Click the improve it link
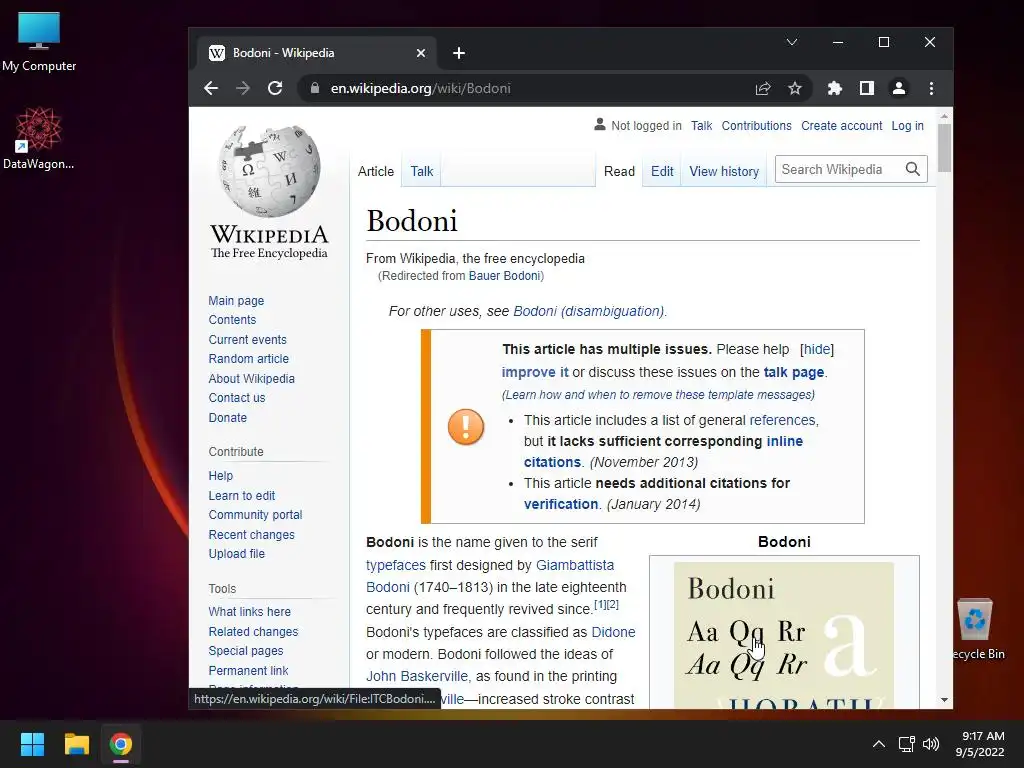The height and width of the screenshot is (768, 1024). pos(535,372)
